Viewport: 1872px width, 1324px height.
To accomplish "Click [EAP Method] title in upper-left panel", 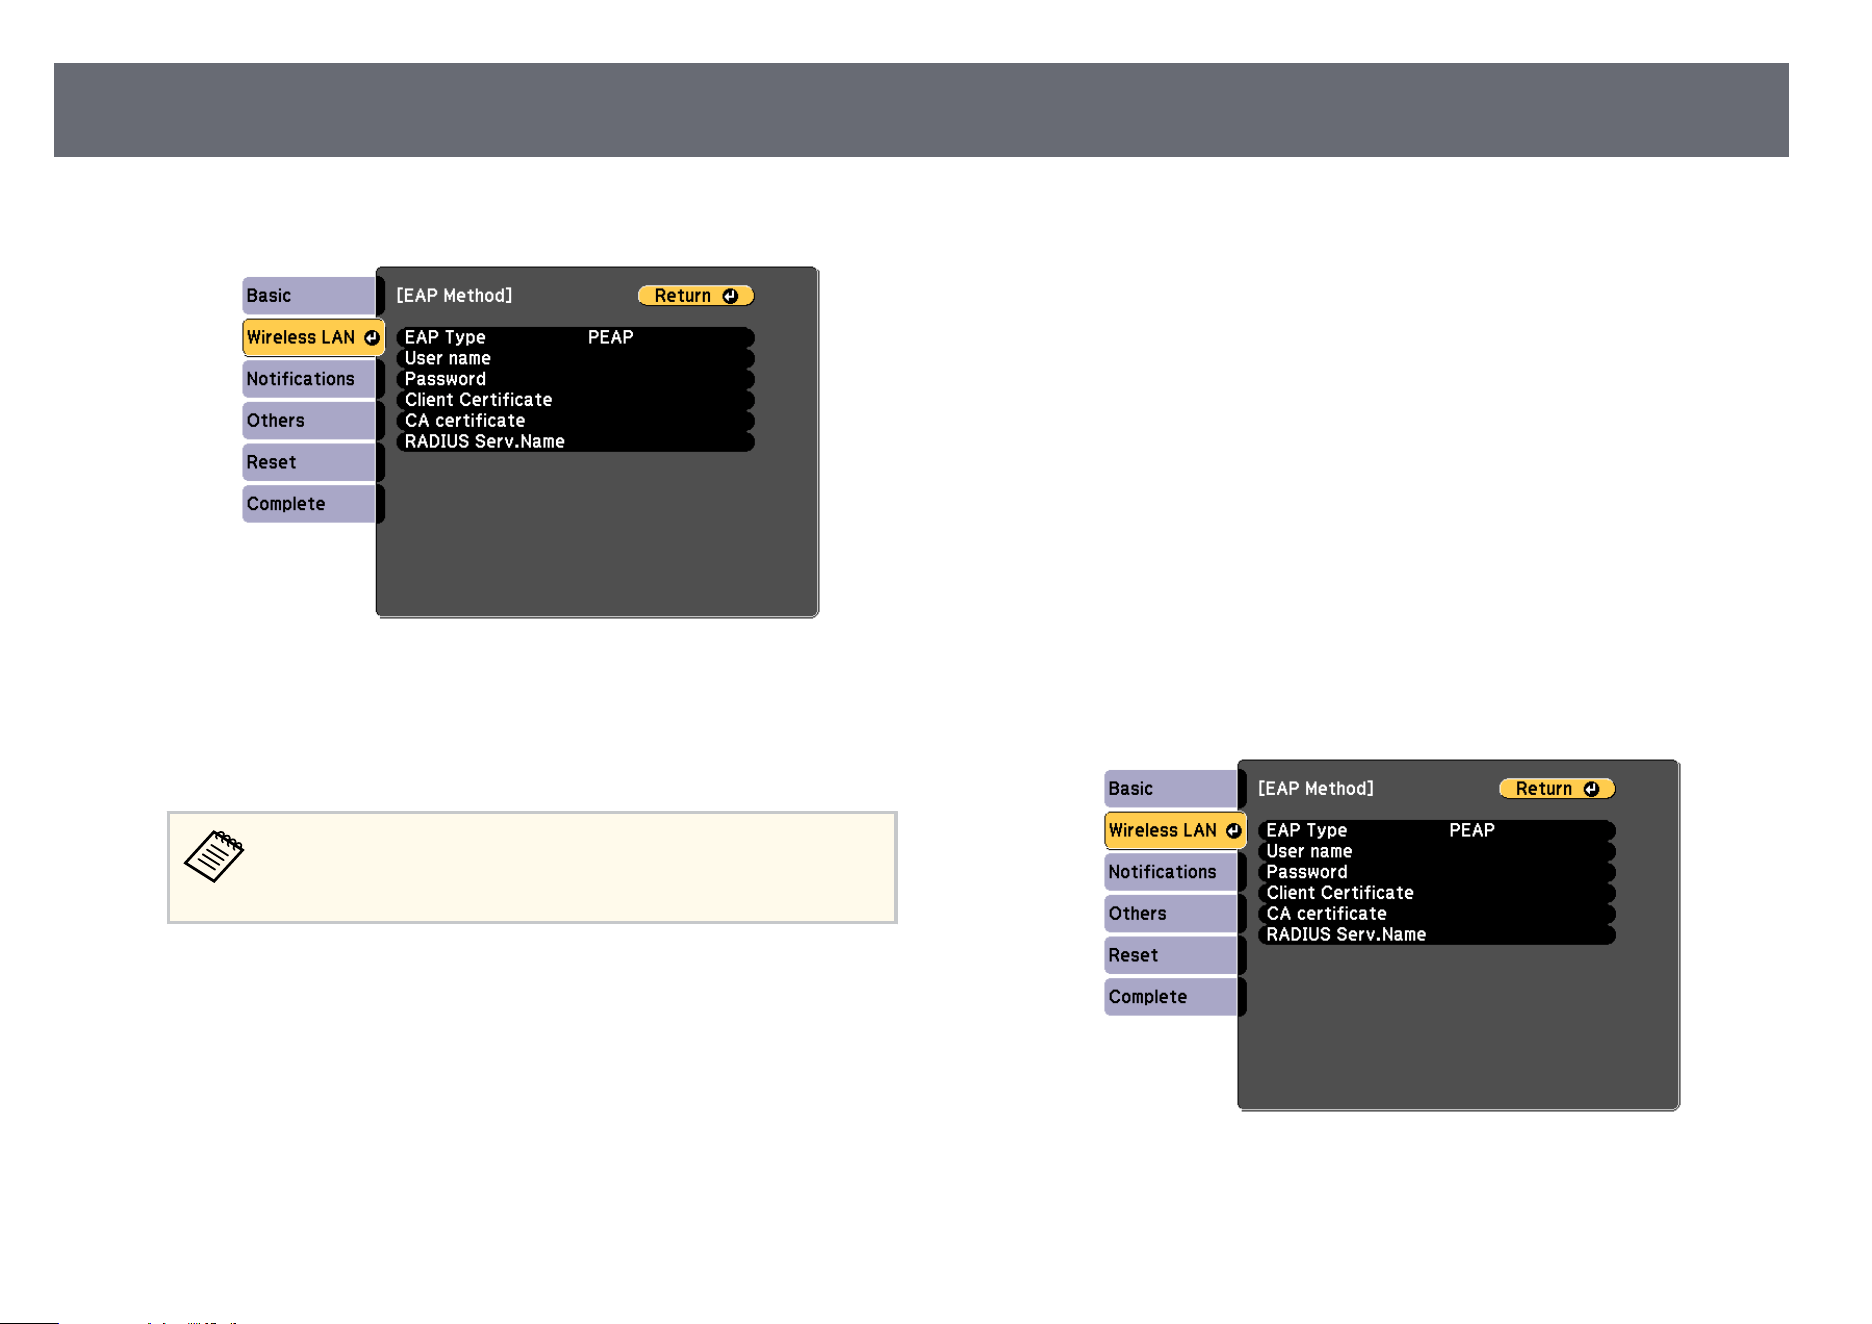I will pyautogui.click(x=454, y=296).
